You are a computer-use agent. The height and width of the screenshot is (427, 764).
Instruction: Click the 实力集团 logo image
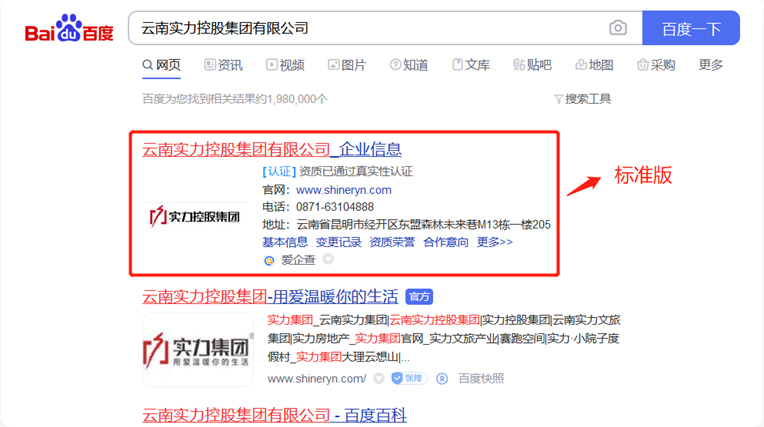tap(197, 350)
